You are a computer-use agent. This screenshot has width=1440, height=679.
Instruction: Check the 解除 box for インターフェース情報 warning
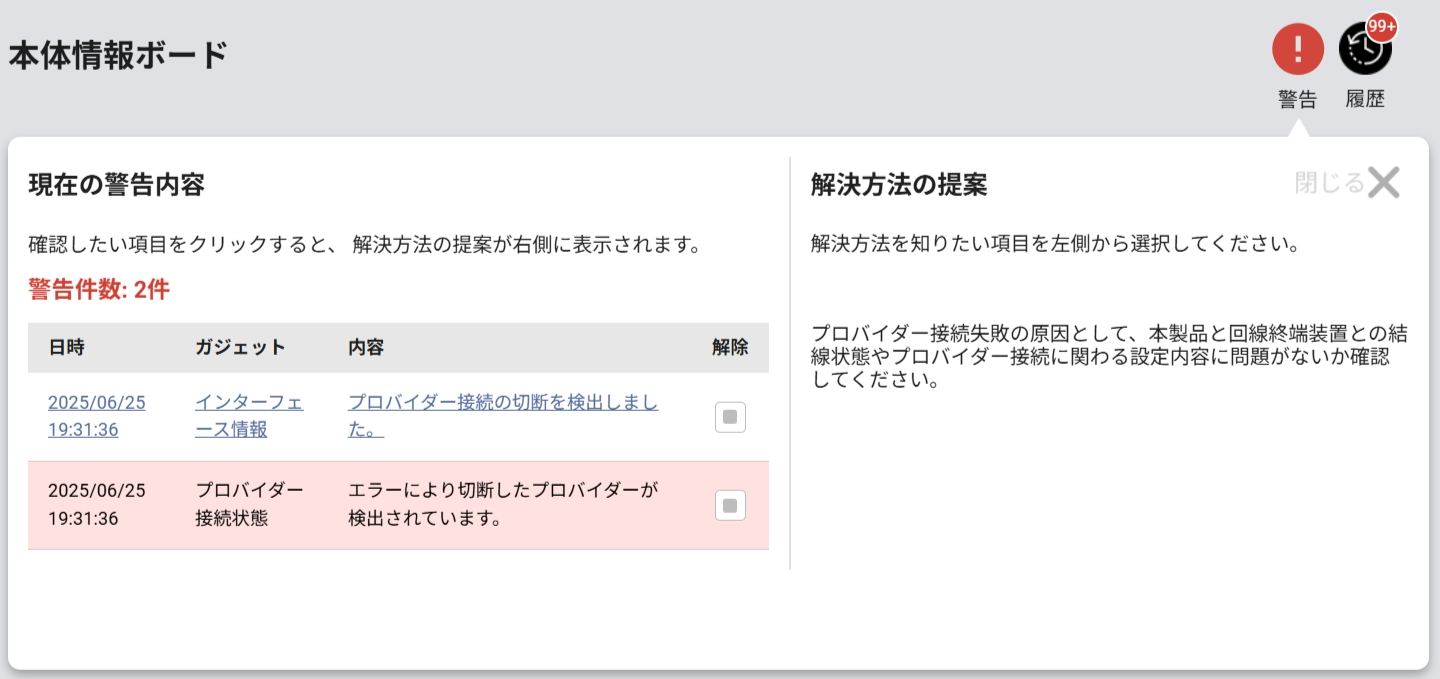pos(730,417)
